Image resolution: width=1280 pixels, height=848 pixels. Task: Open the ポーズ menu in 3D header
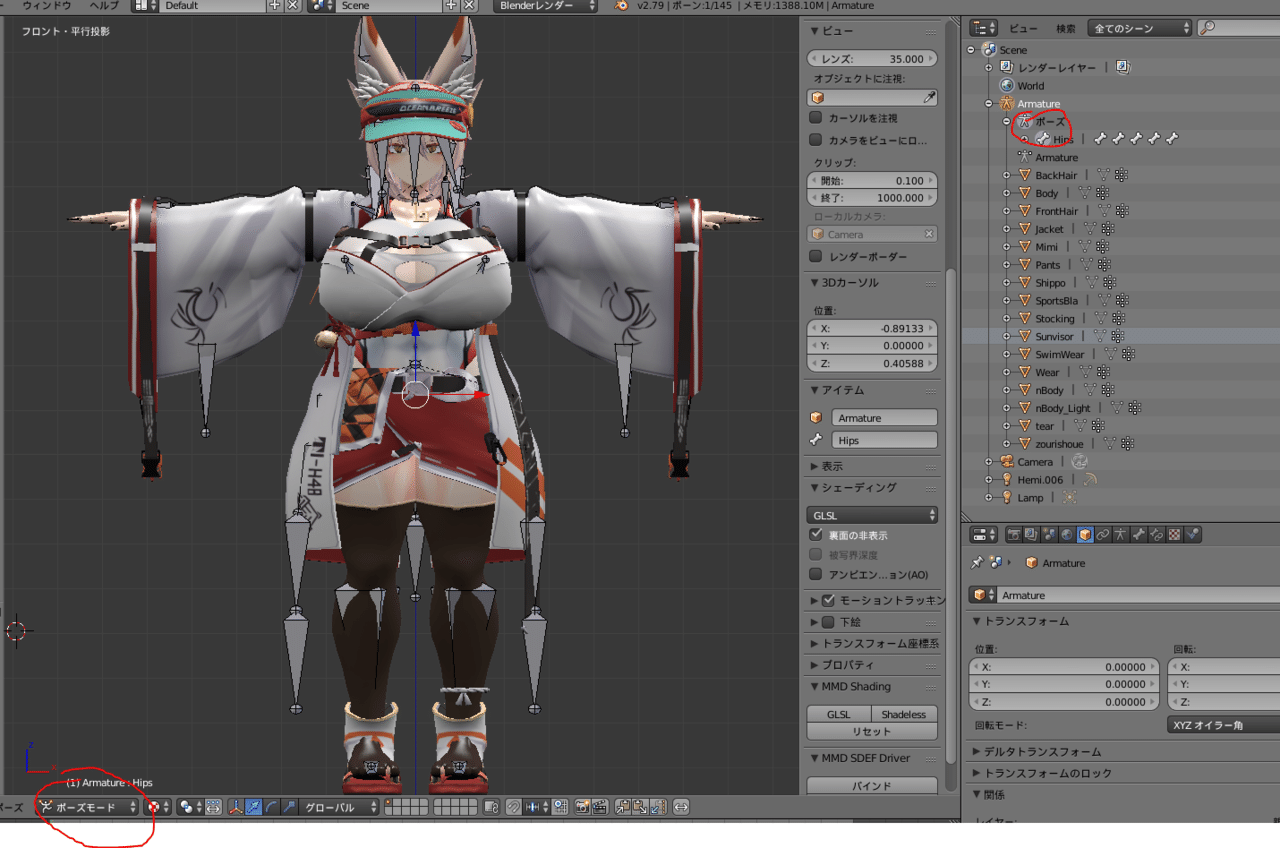pyautogui.click(x=12, y=807)
